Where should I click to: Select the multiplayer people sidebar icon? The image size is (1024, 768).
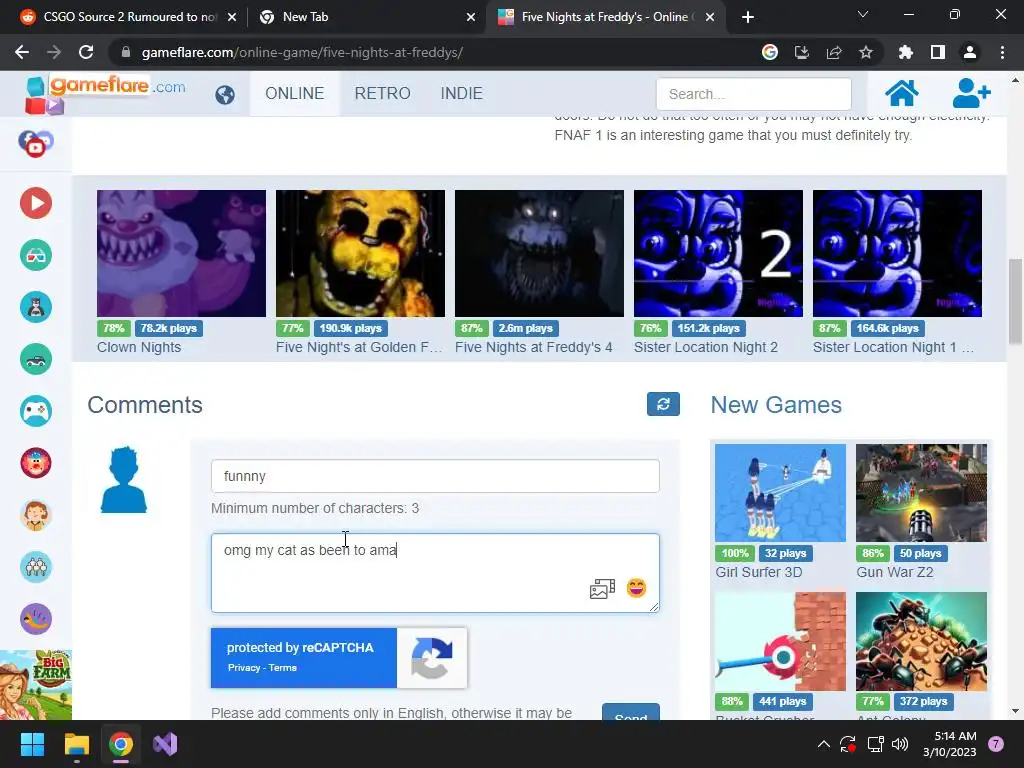pyautogui.click(x=36, y=567)
